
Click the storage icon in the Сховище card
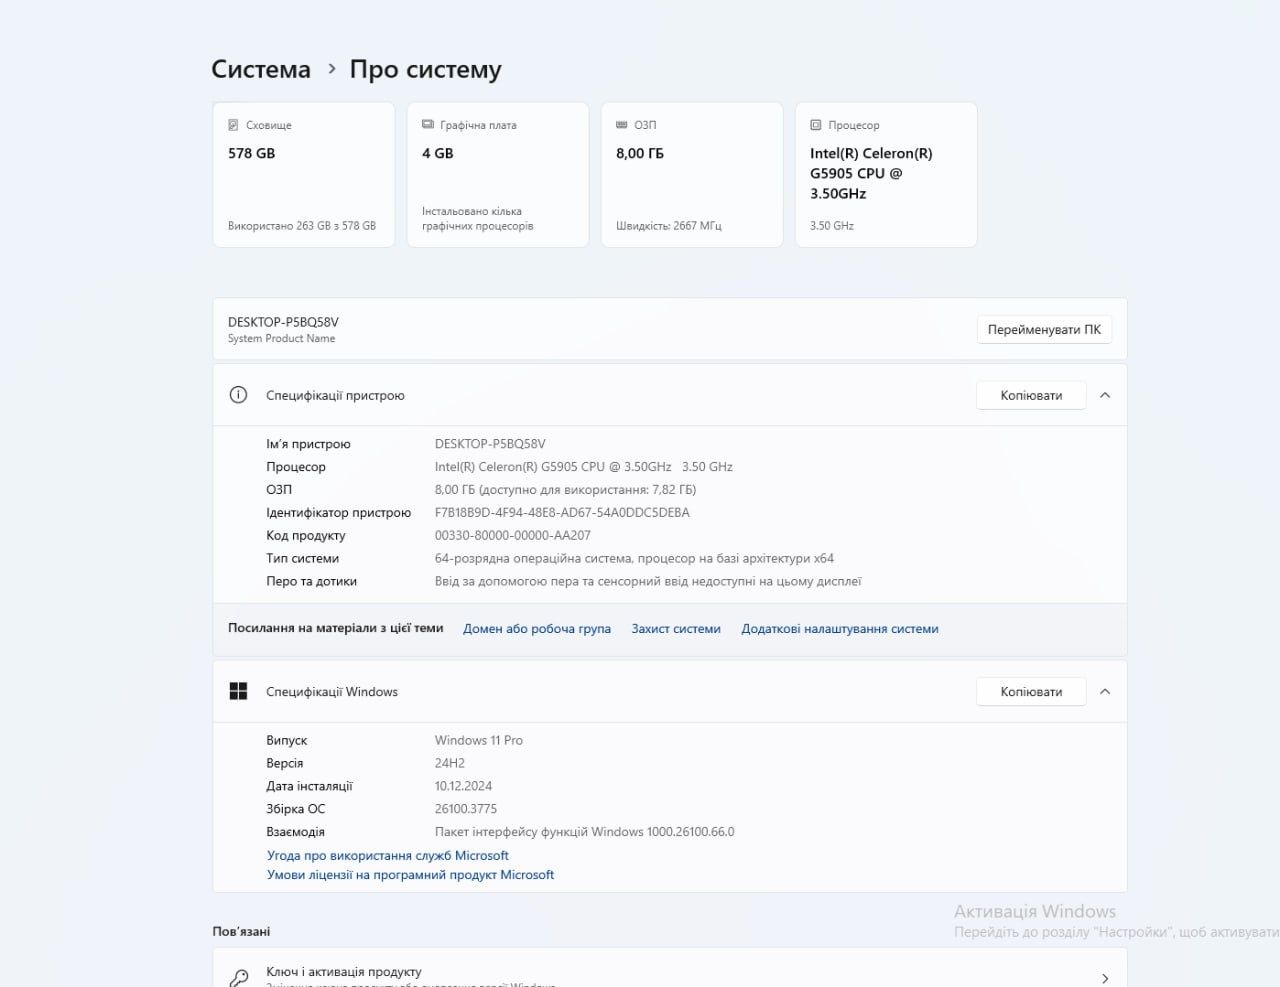click(x=233, y=125)
